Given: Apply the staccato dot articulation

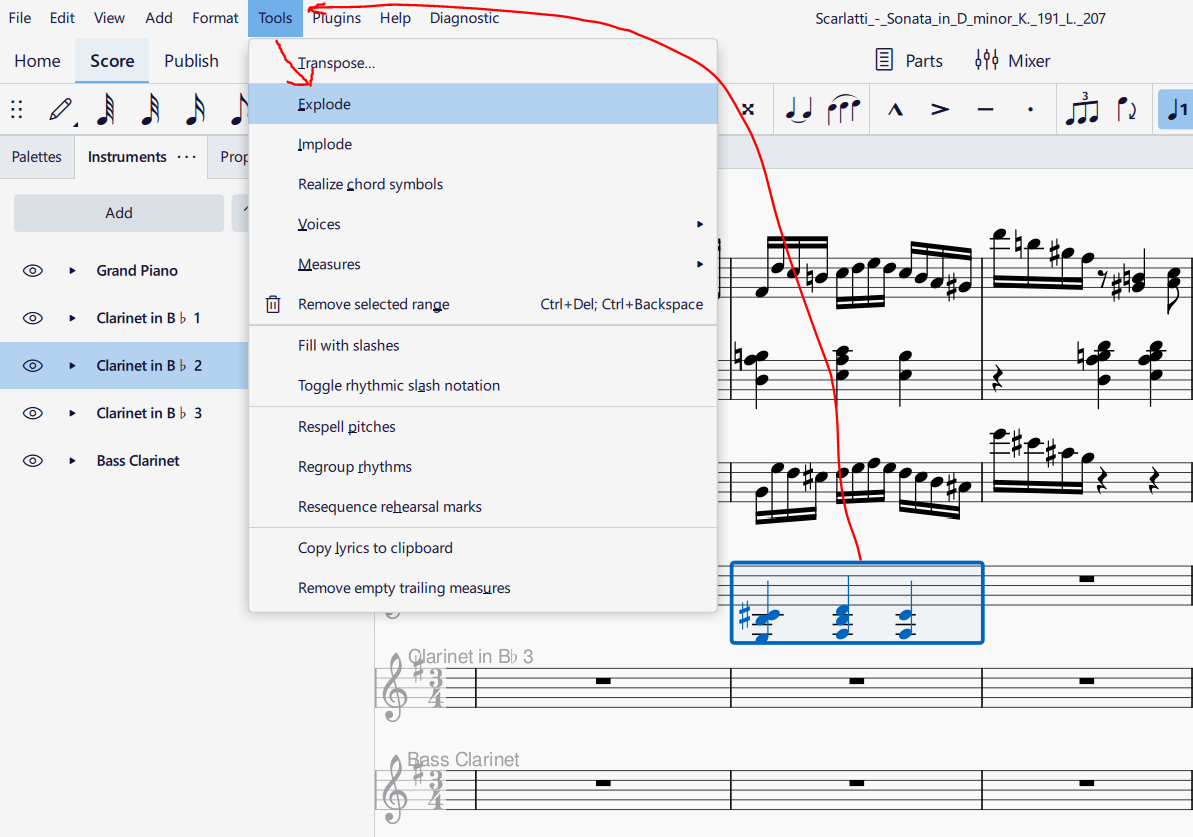Looking at the screenshot, I should pos(1030,110).
